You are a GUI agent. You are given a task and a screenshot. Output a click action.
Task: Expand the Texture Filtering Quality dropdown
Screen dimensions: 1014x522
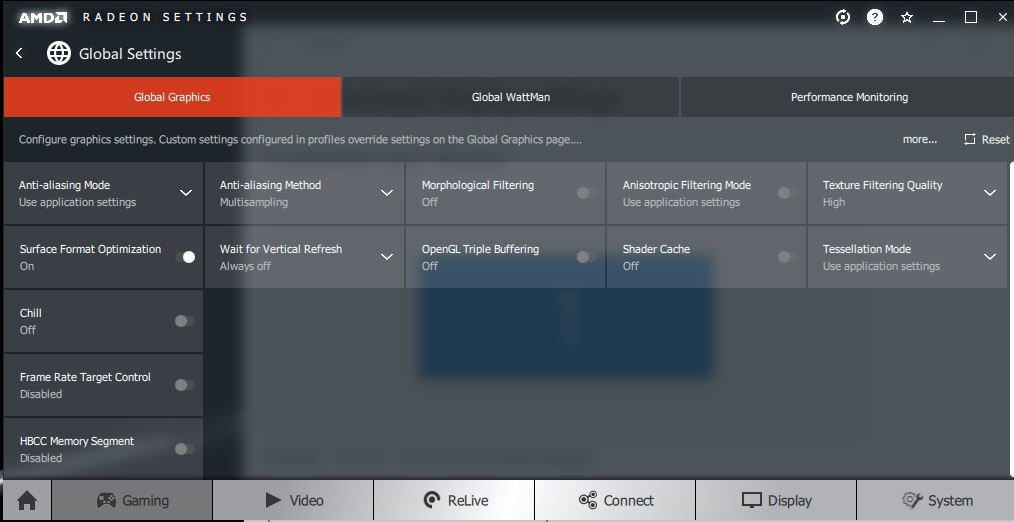(x=989, y=193)
